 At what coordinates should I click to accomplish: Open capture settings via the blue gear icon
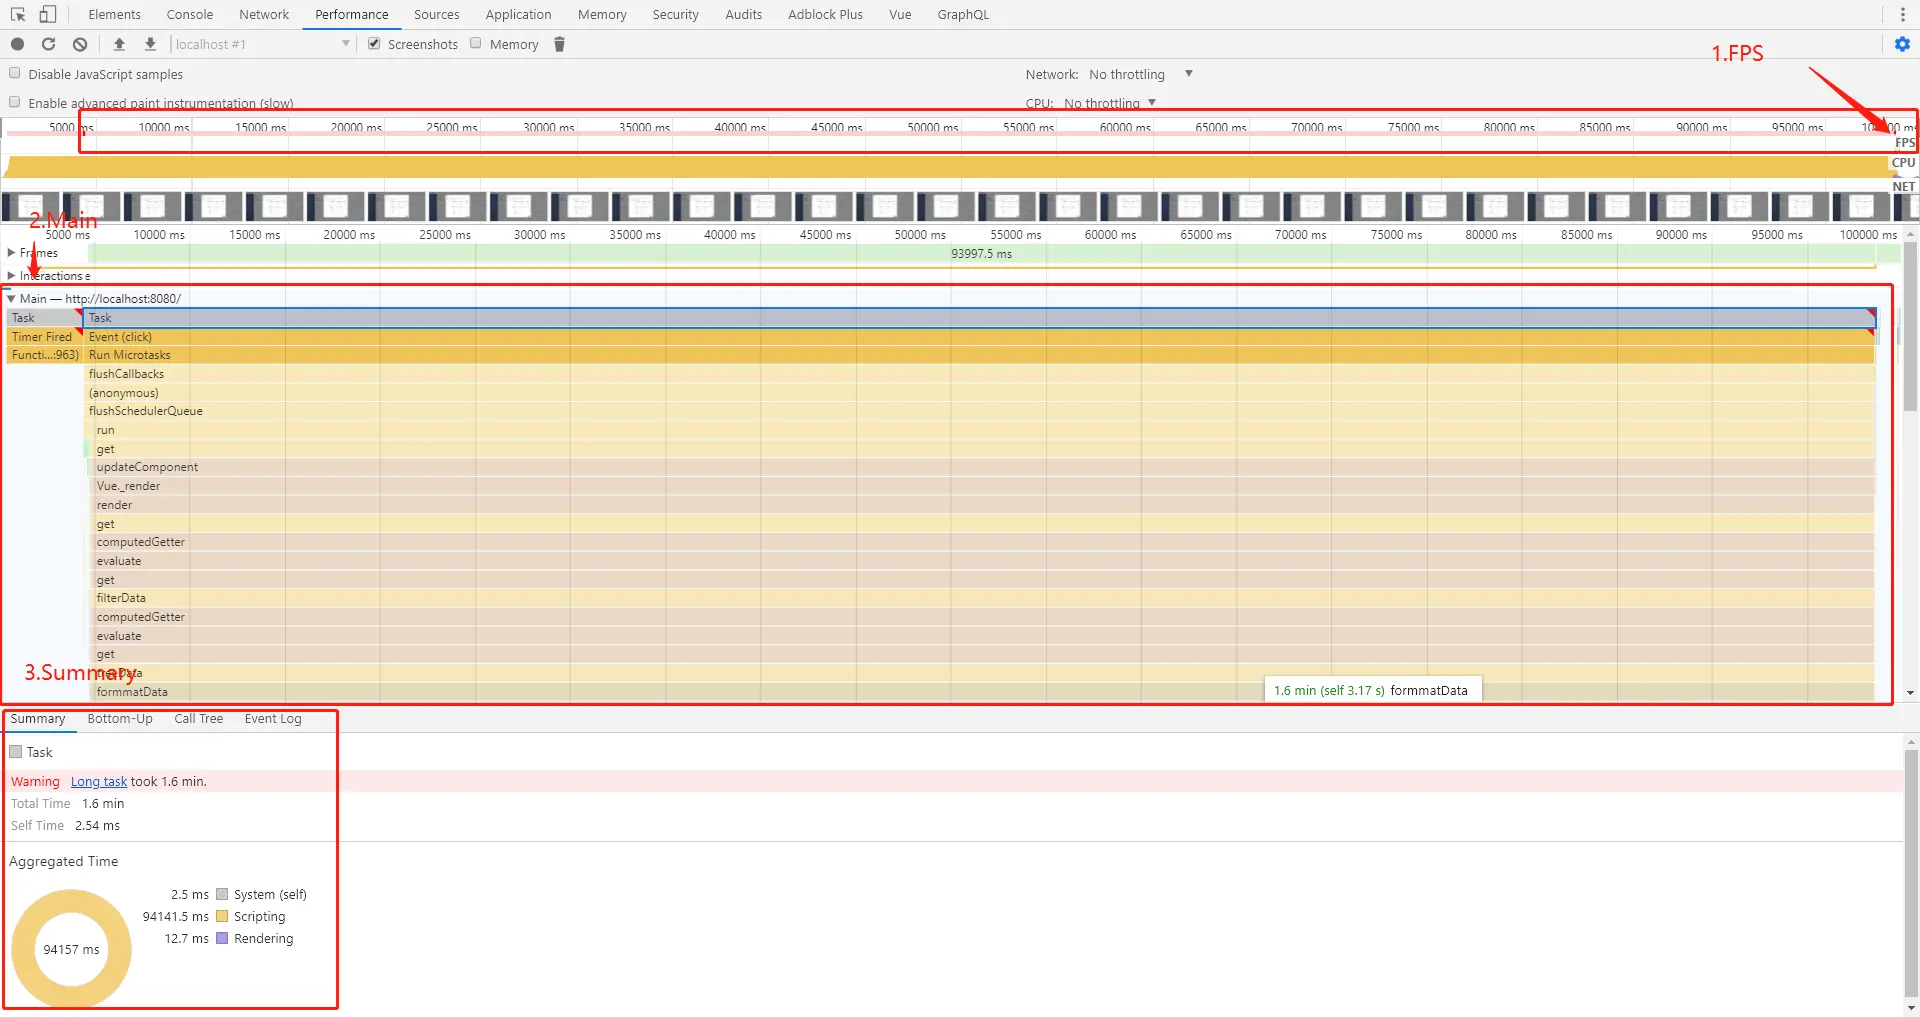1902,44
